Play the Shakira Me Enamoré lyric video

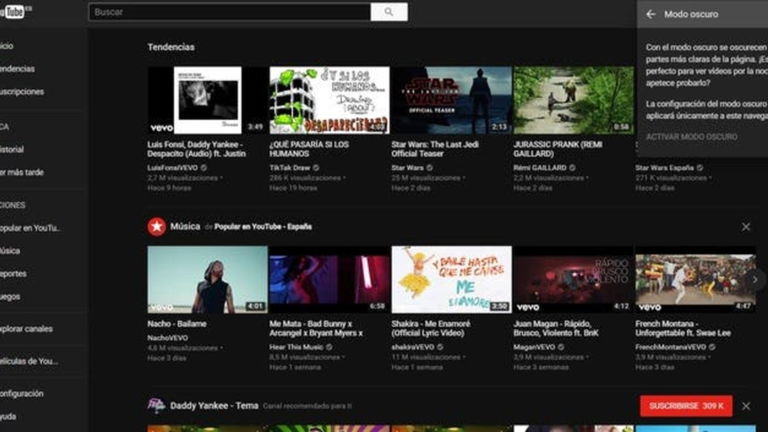pyautogui.click(x=451, y=279)
